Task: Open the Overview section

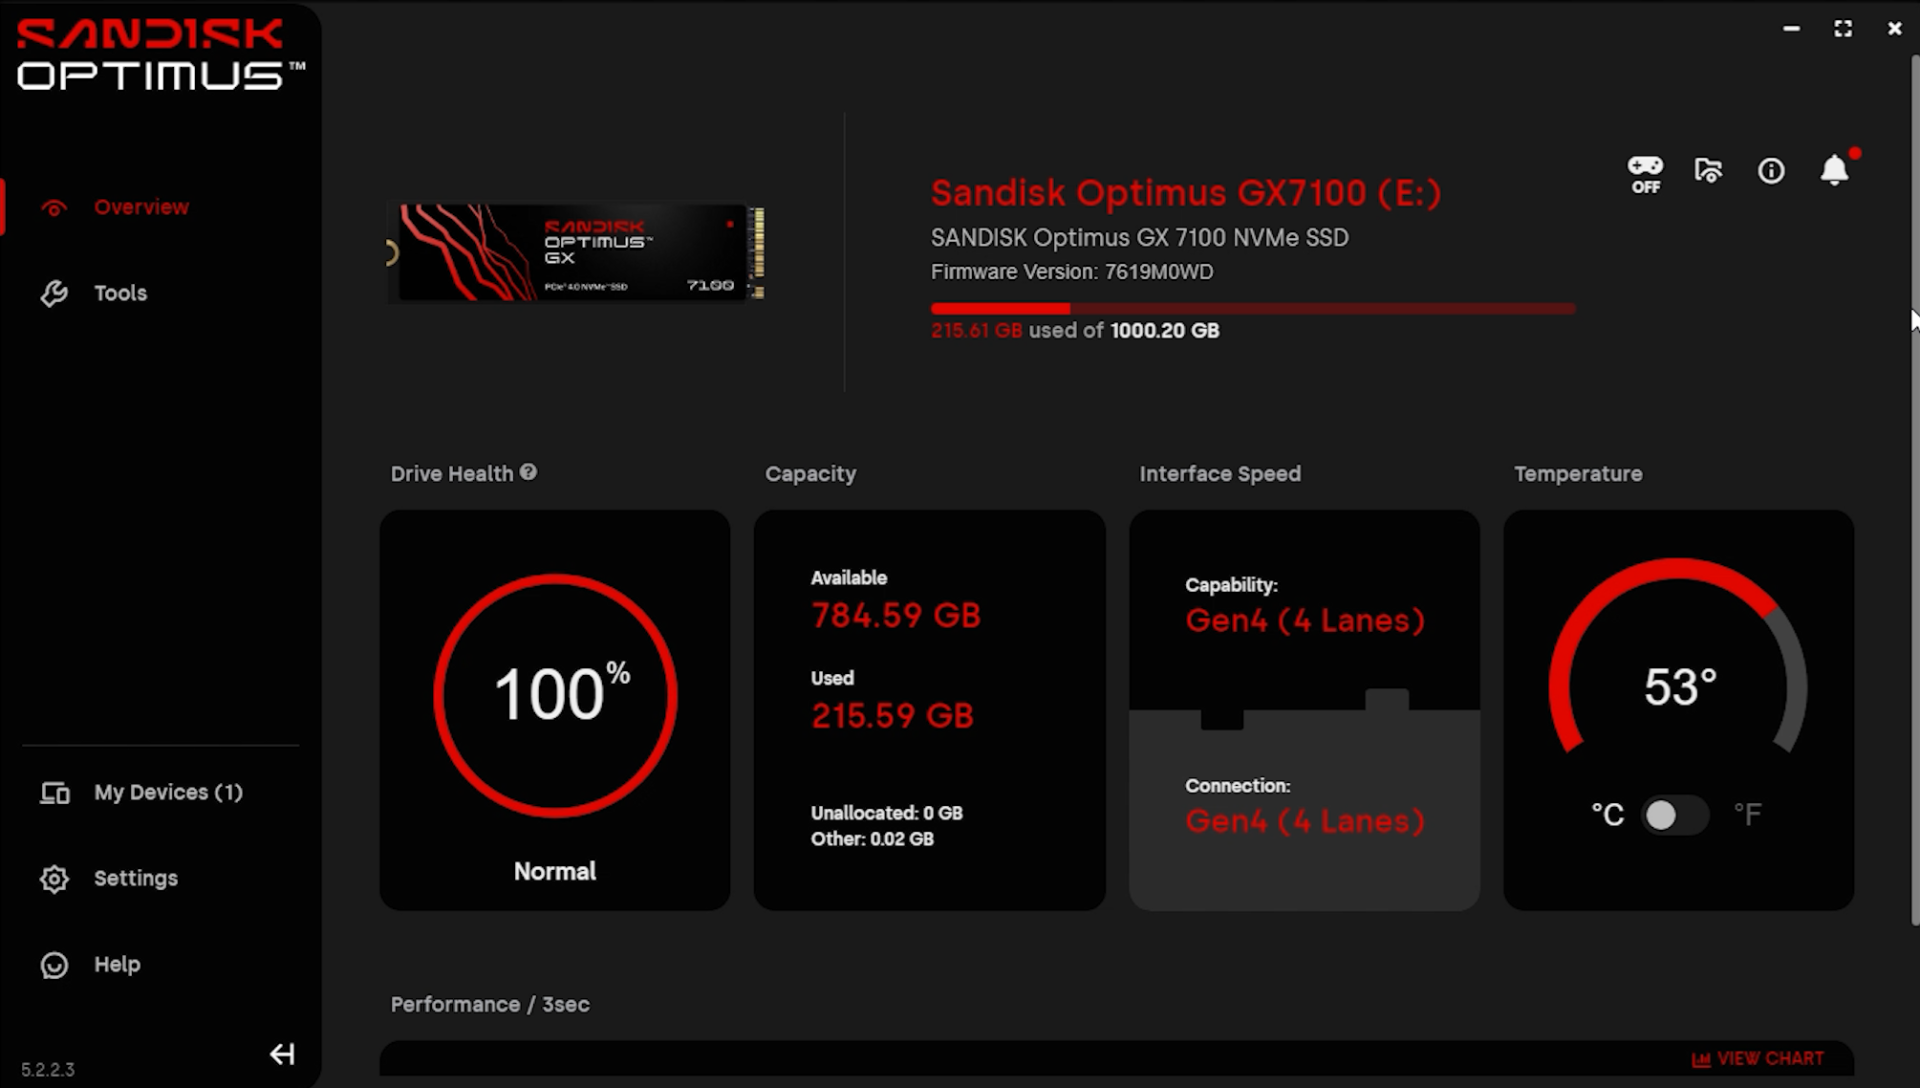Action: [141, 207]
